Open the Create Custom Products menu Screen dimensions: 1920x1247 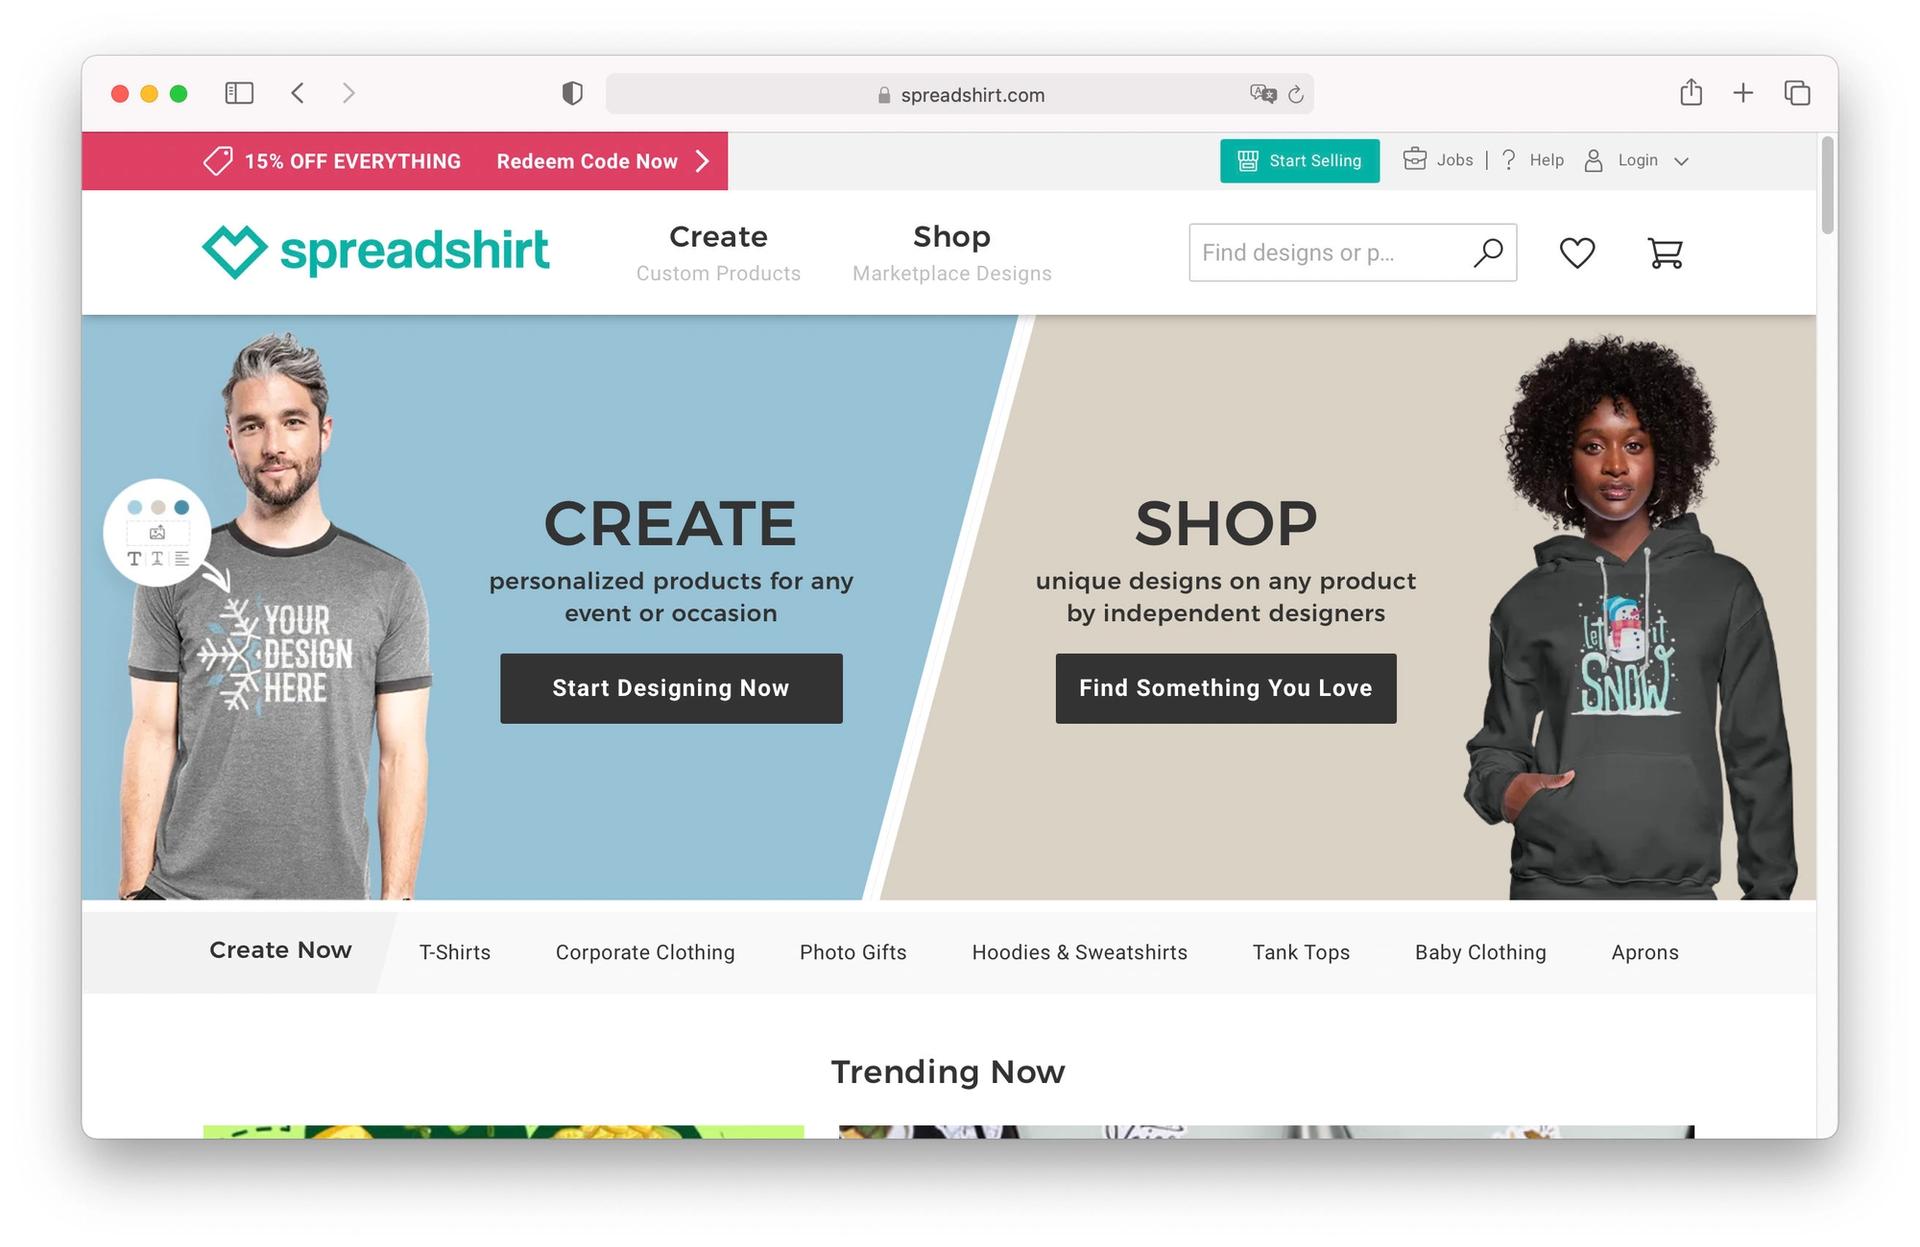pos(718,253)
